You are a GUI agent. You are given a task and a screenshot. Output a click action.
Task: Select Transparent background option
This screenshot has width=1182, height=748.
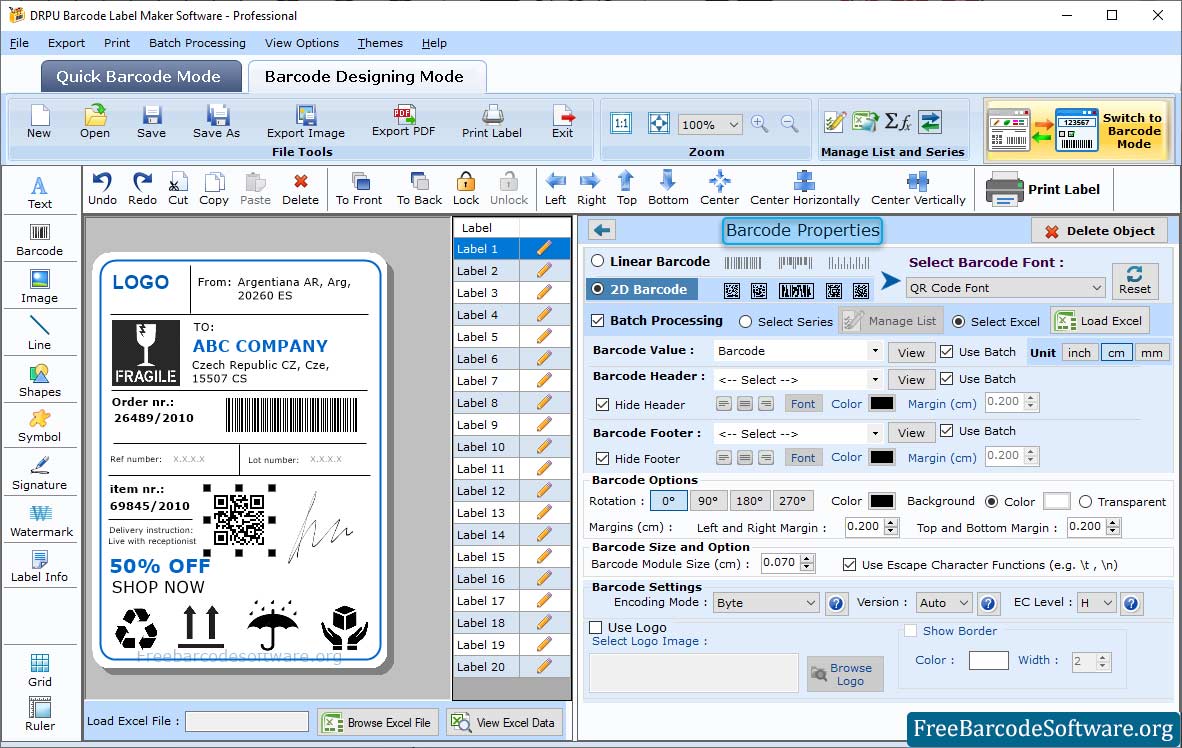1085,501
